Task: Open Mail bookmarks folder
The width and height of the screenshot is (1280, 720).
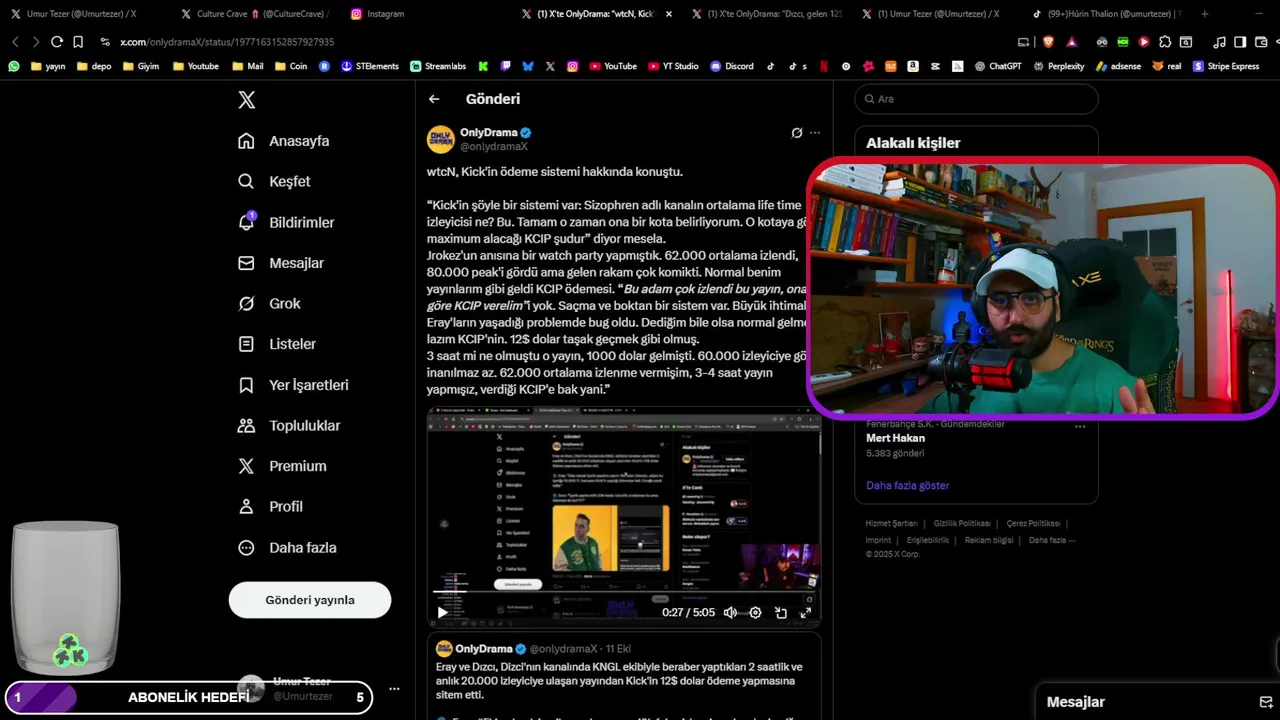Action: pos(248,66)
